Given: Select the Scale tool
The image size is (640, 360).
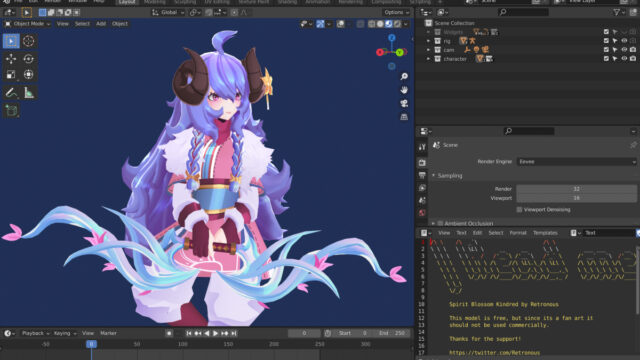Looking at the screenshot, I should [11, 74].
